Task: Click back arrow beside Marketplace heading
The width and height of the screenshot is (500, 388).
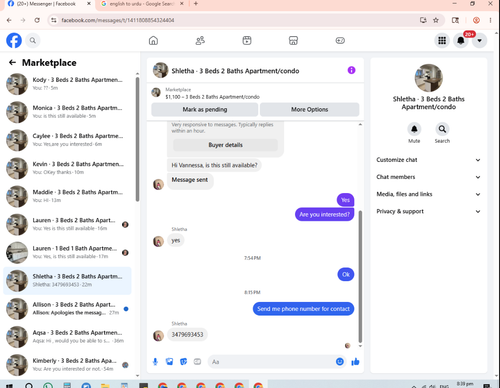Action: [12, 62]
